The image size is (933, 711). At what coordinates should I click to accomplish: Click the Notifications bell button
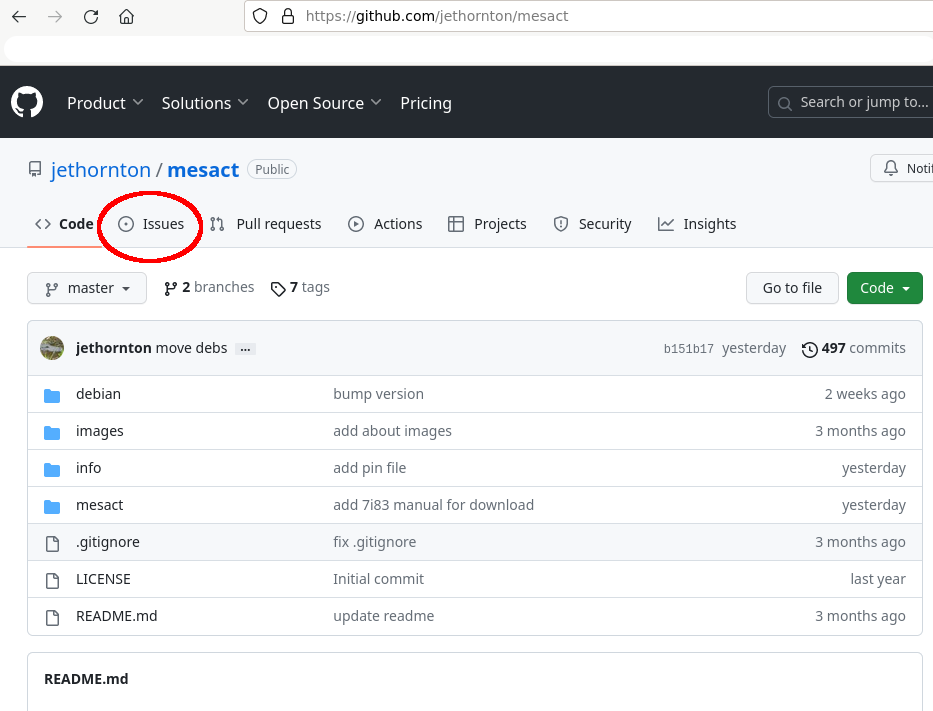click(x=905, y=169)
